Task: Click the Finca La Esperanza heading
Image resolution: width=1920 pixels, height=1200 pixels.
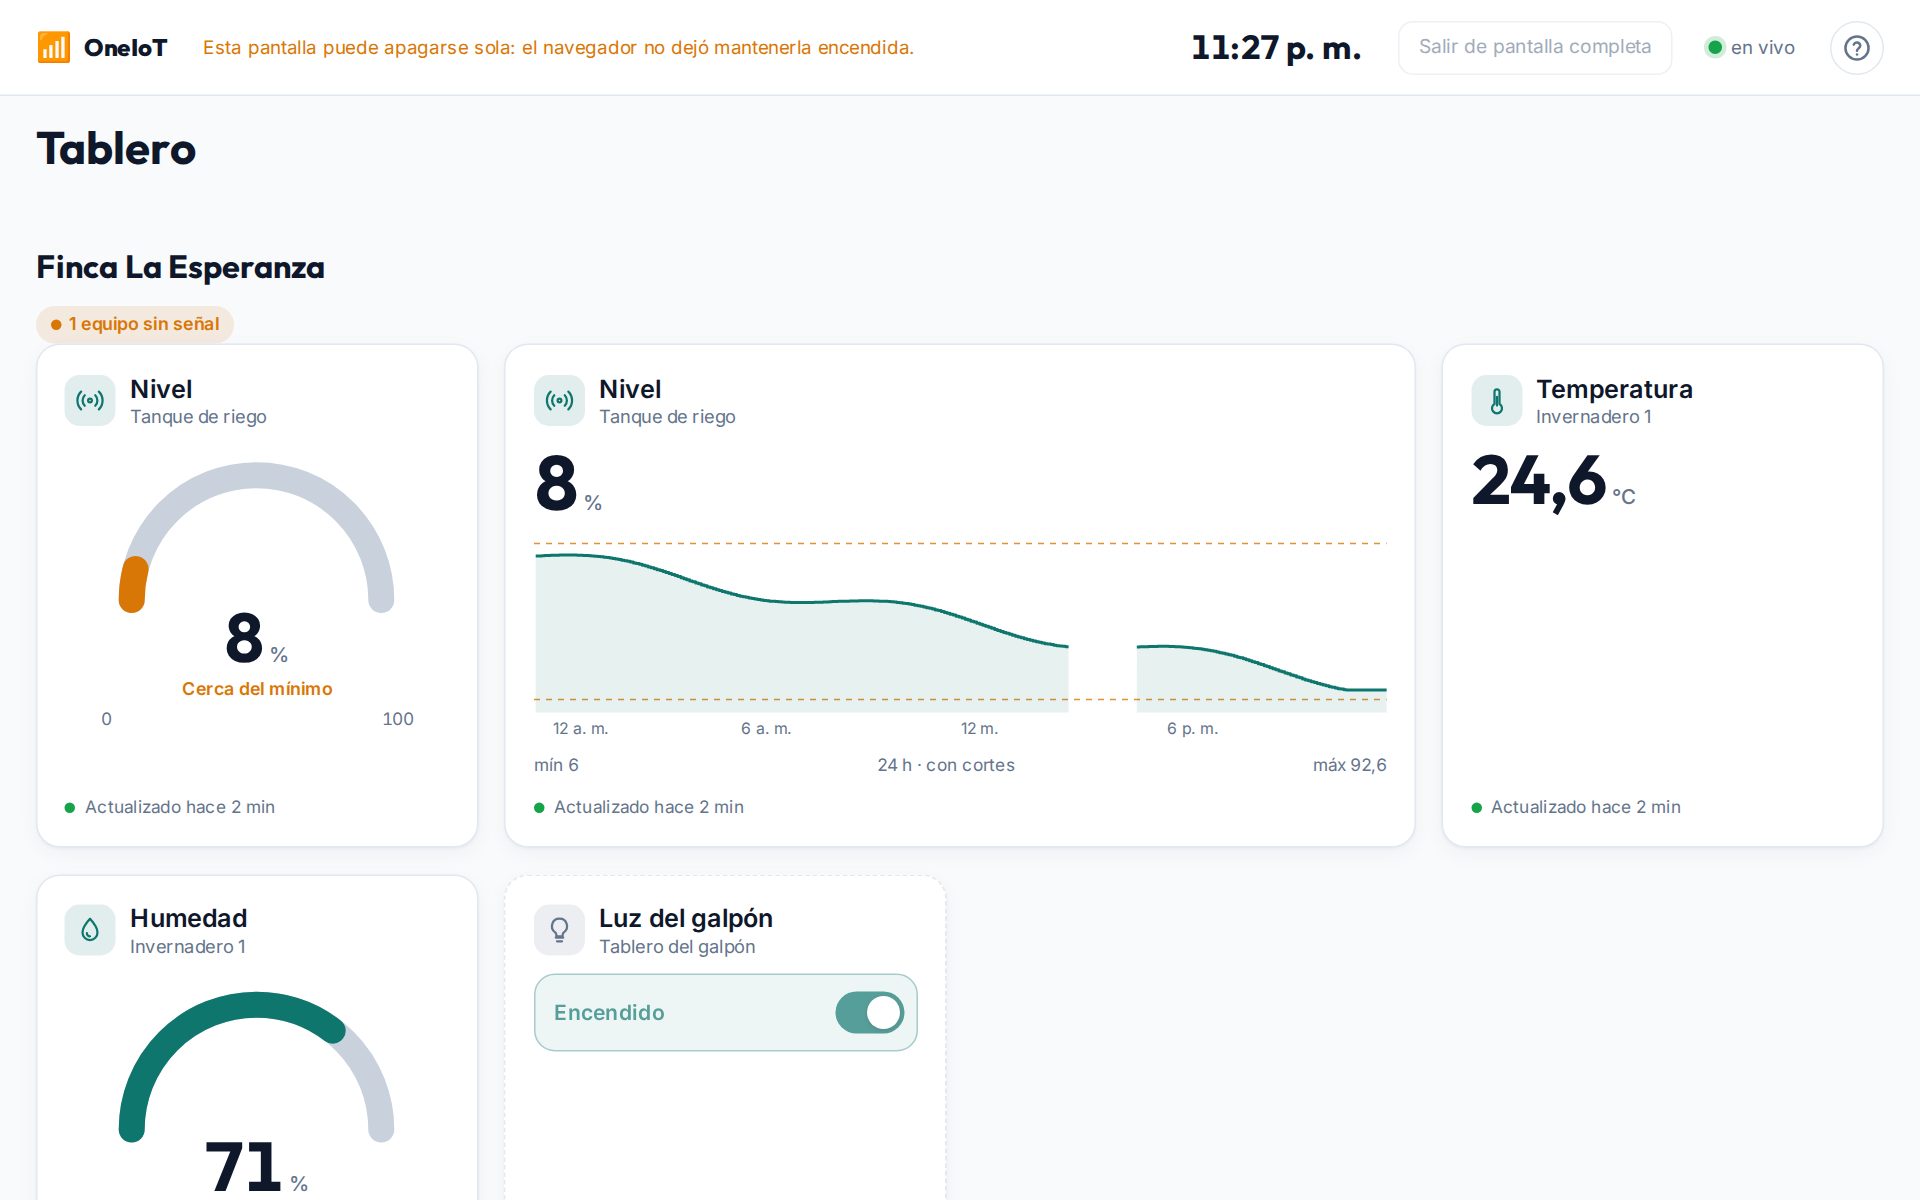Action: point(181,267)
